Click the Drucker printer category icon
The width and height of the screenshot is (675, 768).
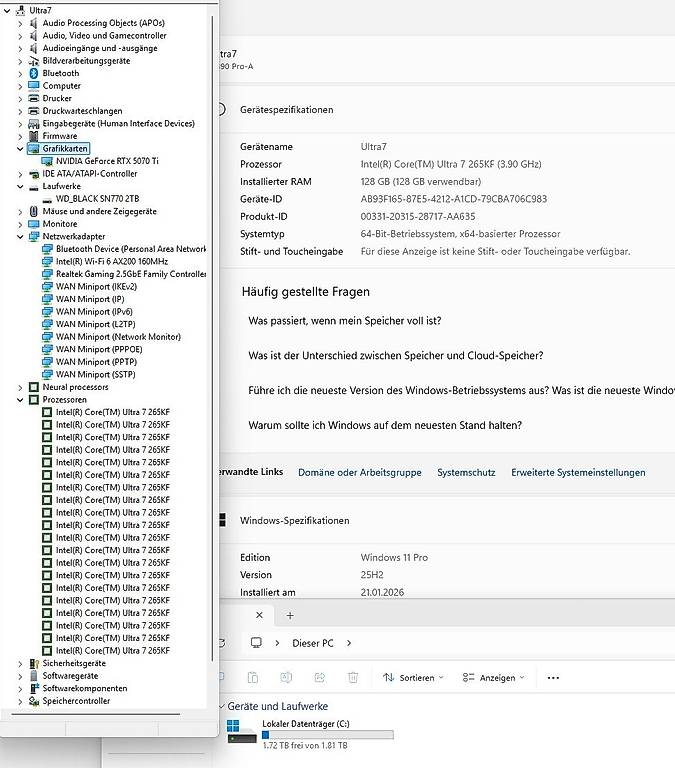click(x=34, y=98)
